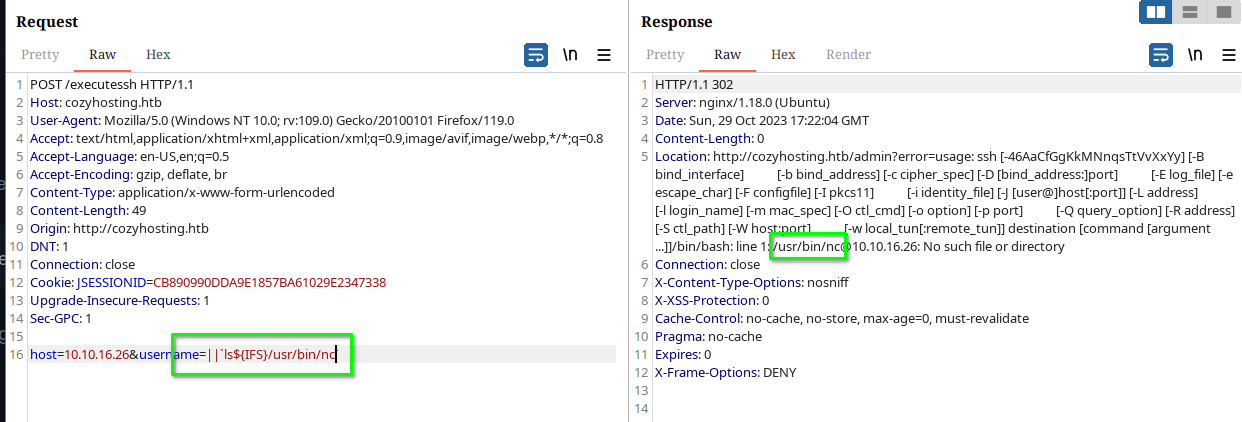Click the X-Frame-Options: DENY header
Viewport: 1242px width, 422px height.
(x=726, y=372)
